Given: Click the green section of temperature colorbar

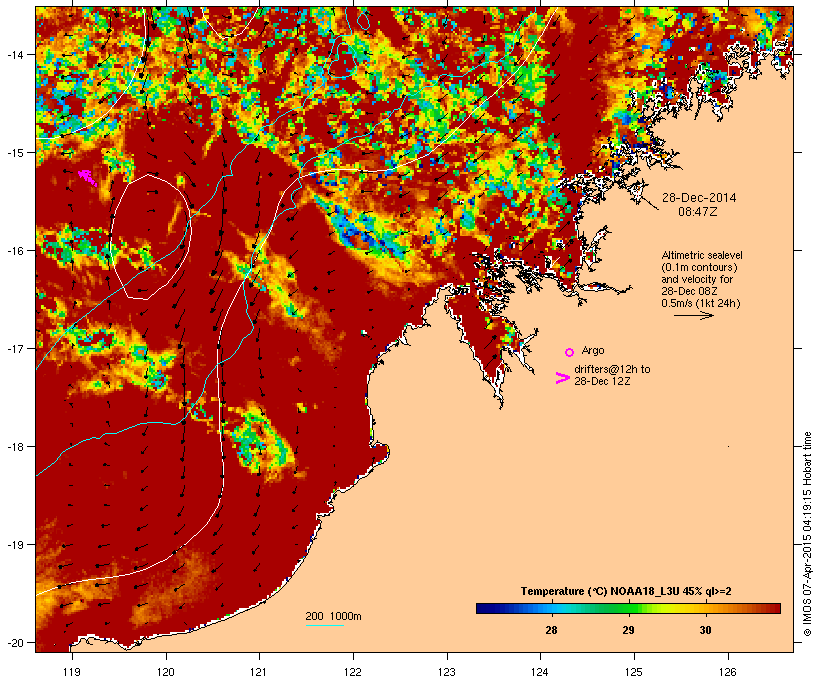Looking at the screenshot, I should (x=628, y=608).
